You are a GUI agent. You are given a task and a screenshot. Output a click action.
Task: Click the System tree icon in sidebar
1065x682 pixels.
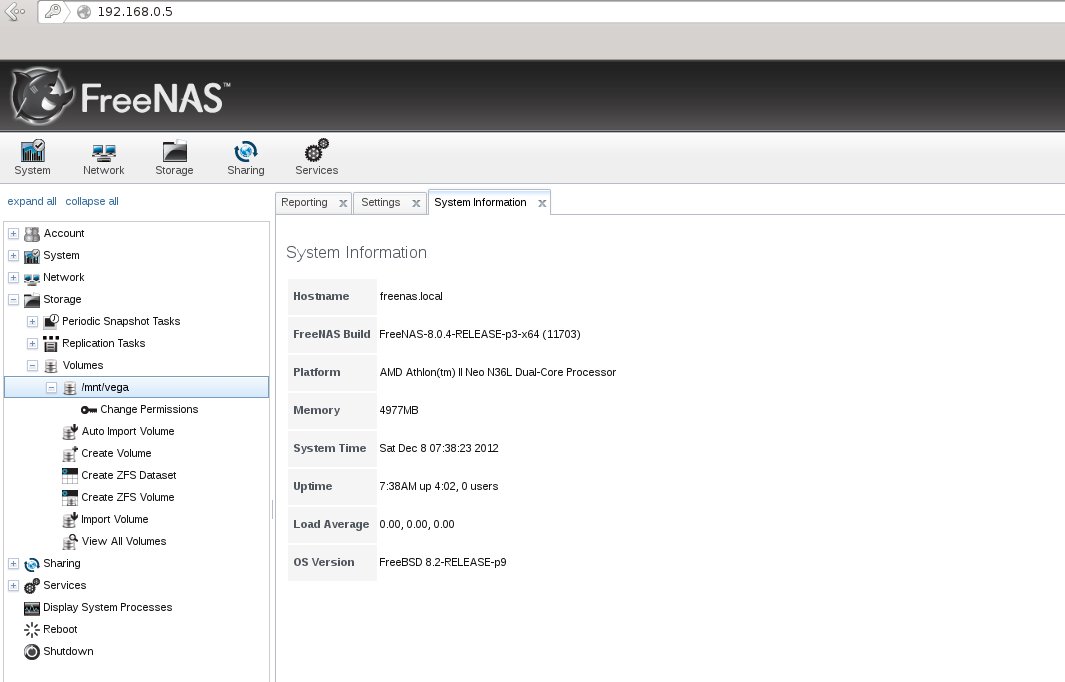click(32, 256)
